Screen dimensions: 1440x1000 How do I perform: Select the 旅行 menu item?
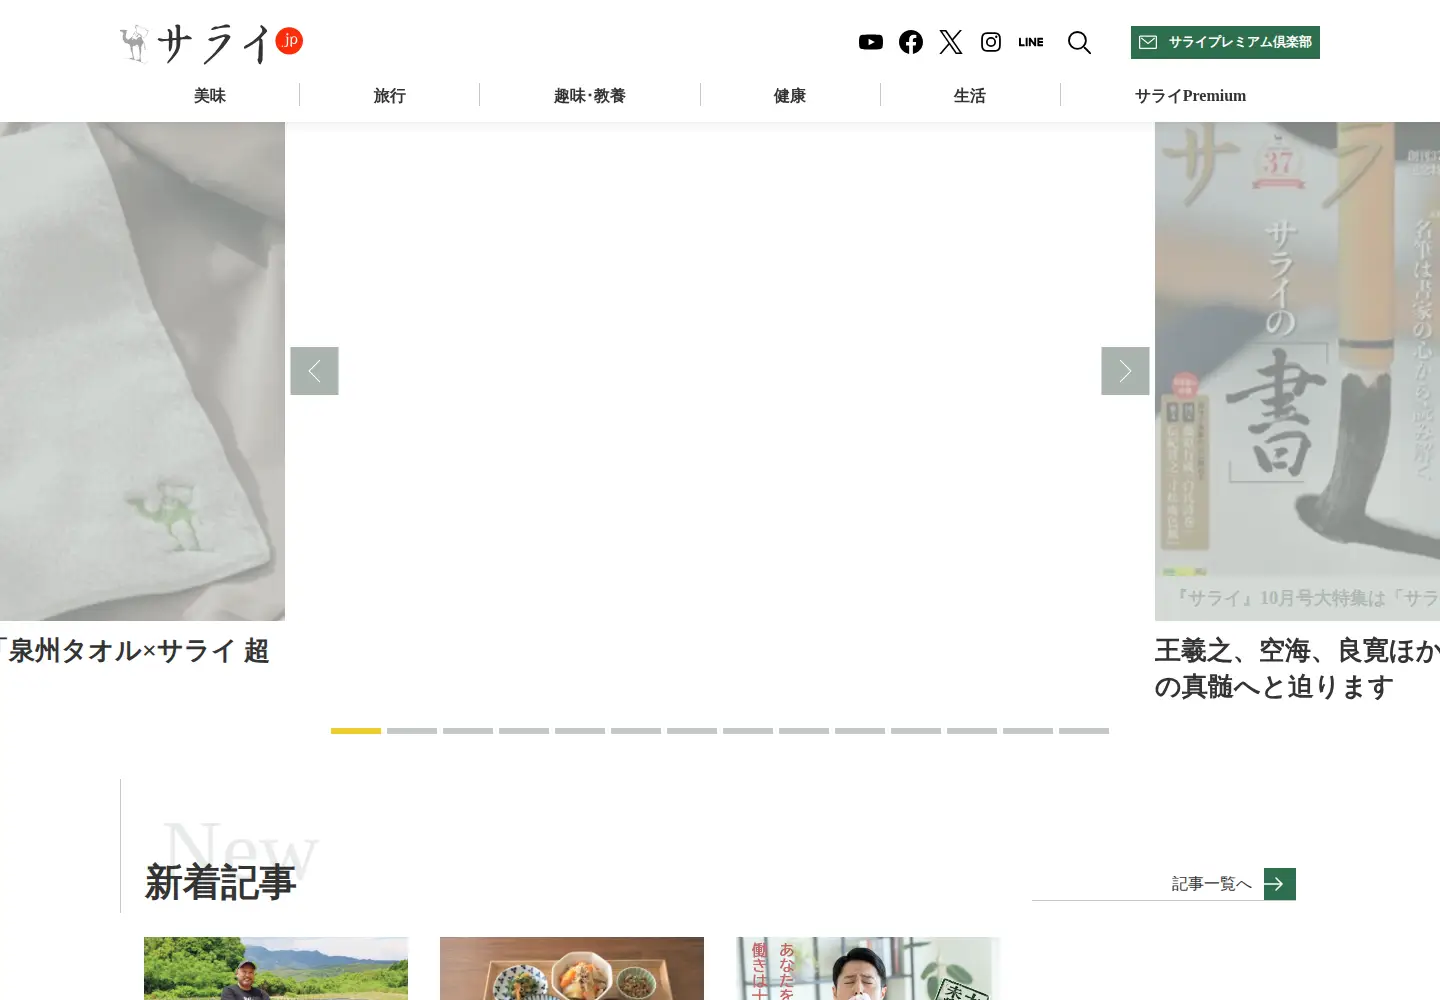tap(390, 96)
